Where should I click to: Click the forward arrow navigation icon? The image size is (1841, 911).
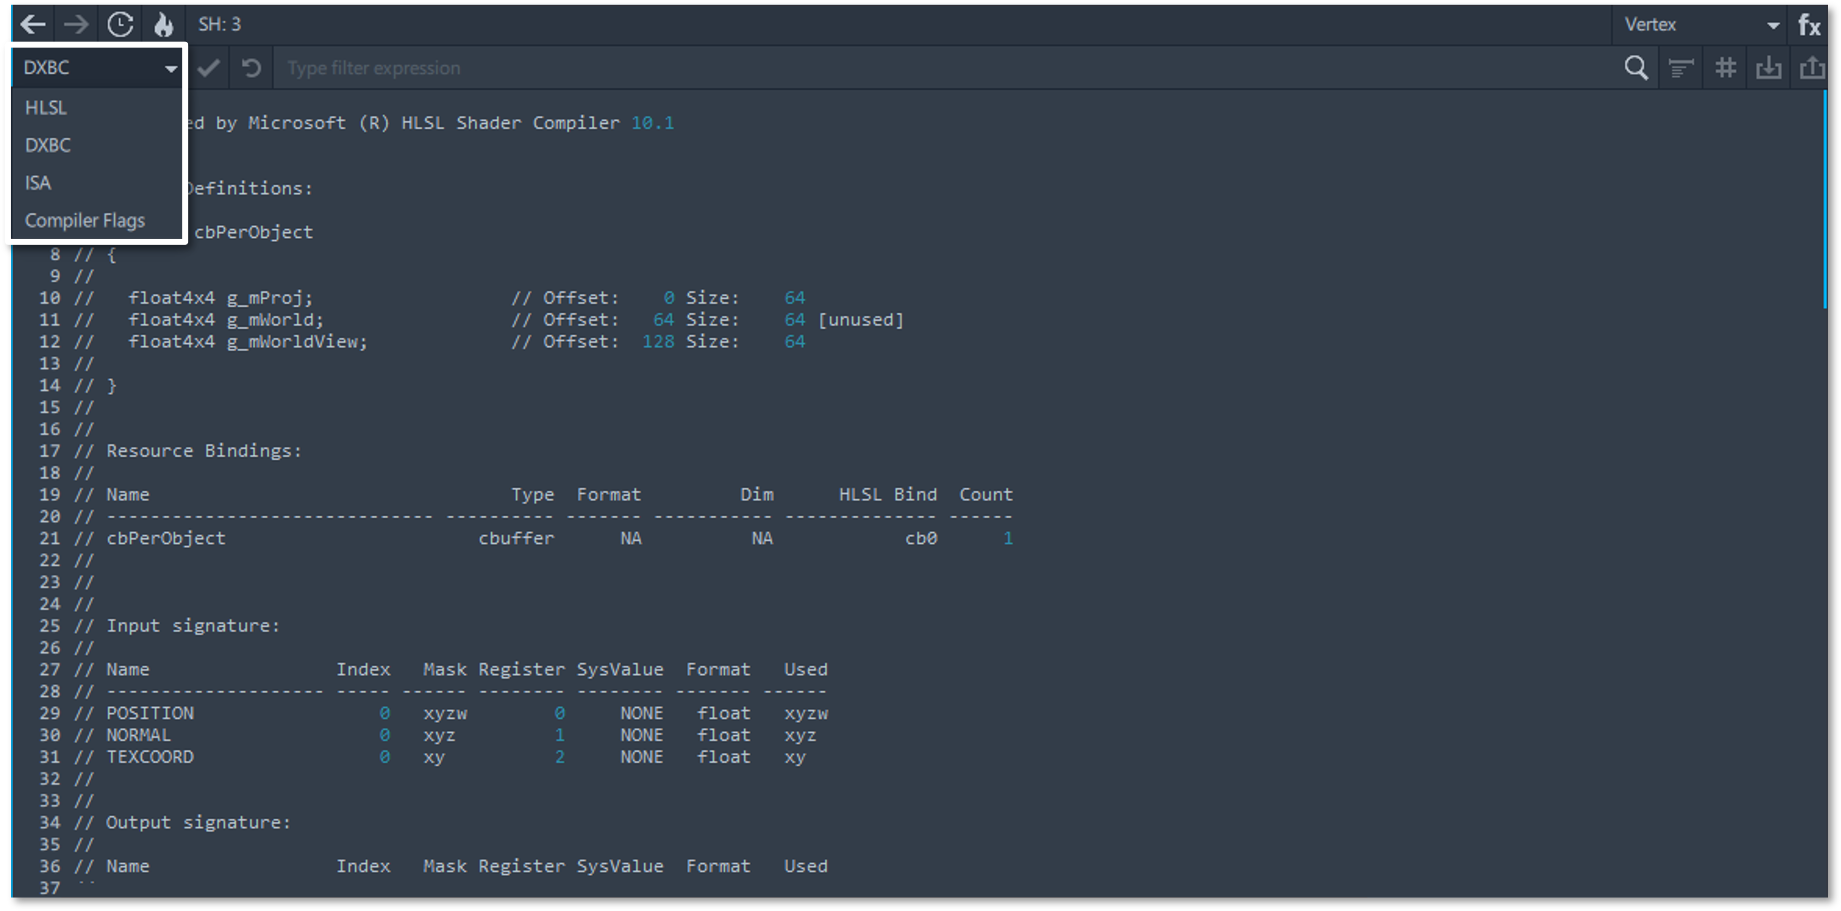click(x=76, y=24)
